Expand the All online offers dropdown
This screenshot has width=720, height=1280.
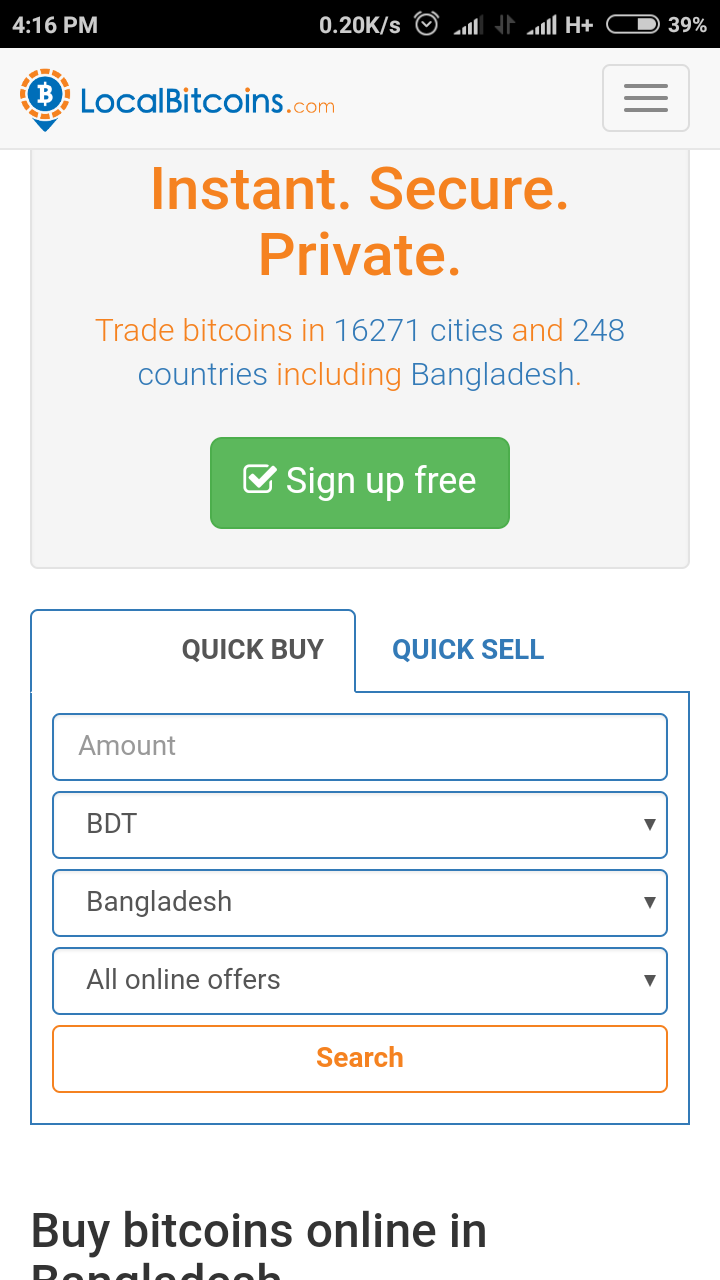[360, 981]
